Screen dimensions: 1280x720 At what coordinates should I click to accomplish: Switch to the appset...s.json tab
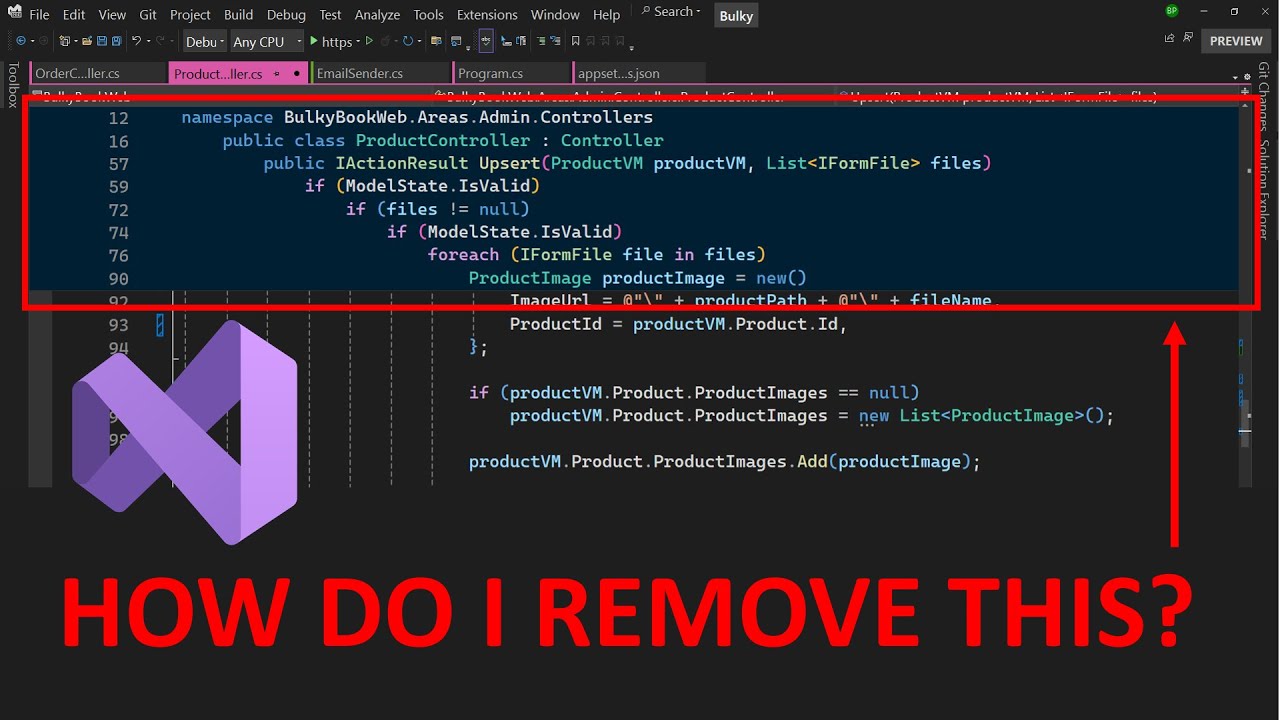[x=639, y=73]
